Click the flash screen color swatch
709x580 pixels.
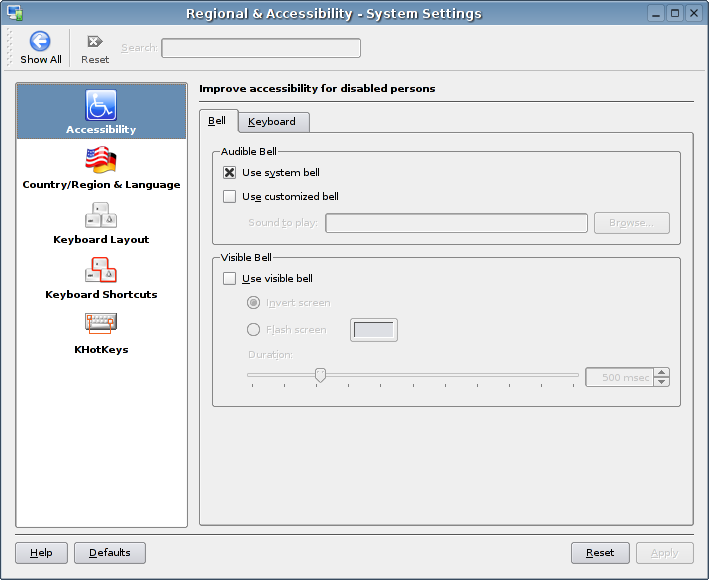point(374,330)
